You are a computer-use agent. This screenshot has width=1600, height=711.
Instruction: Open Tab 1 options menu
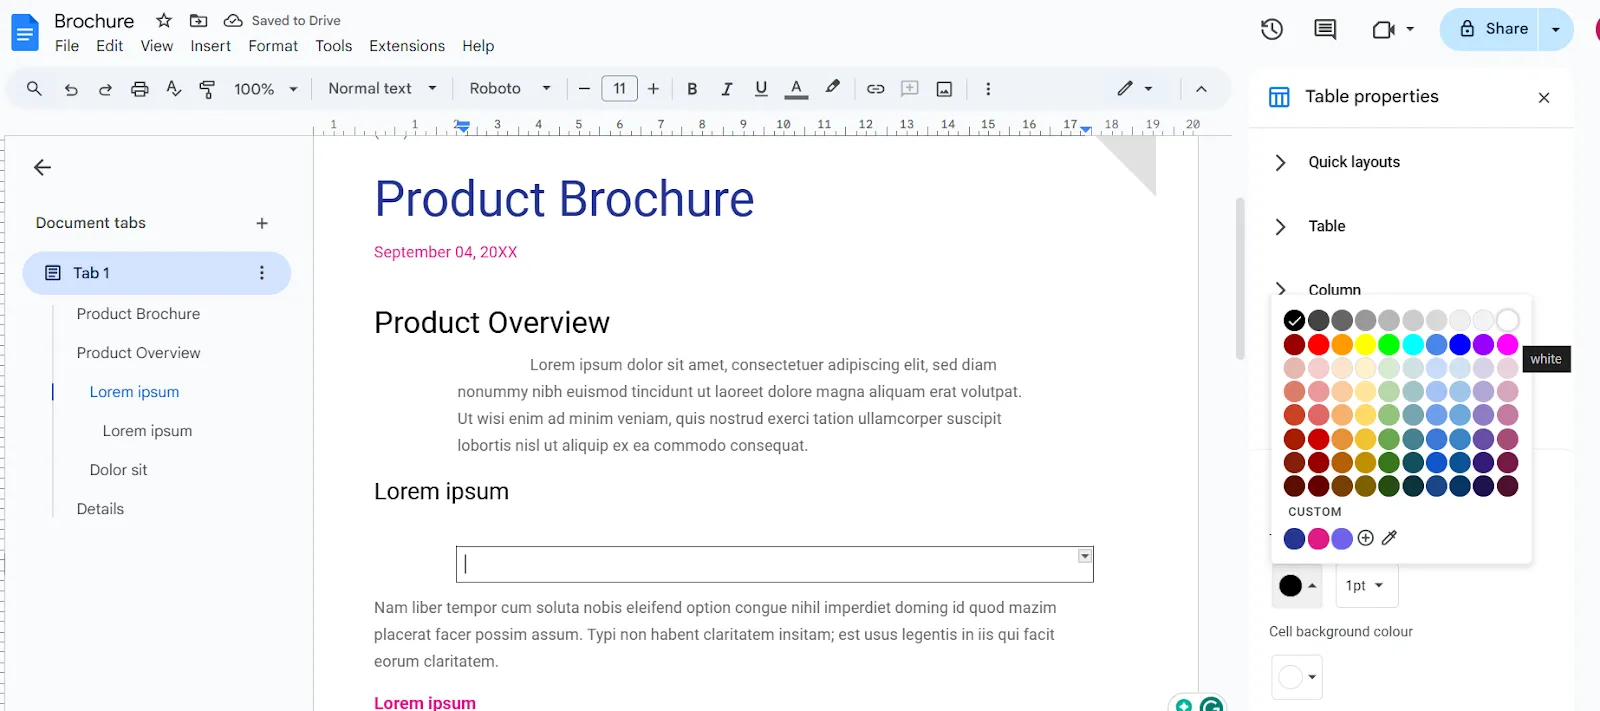click(262, 273)
